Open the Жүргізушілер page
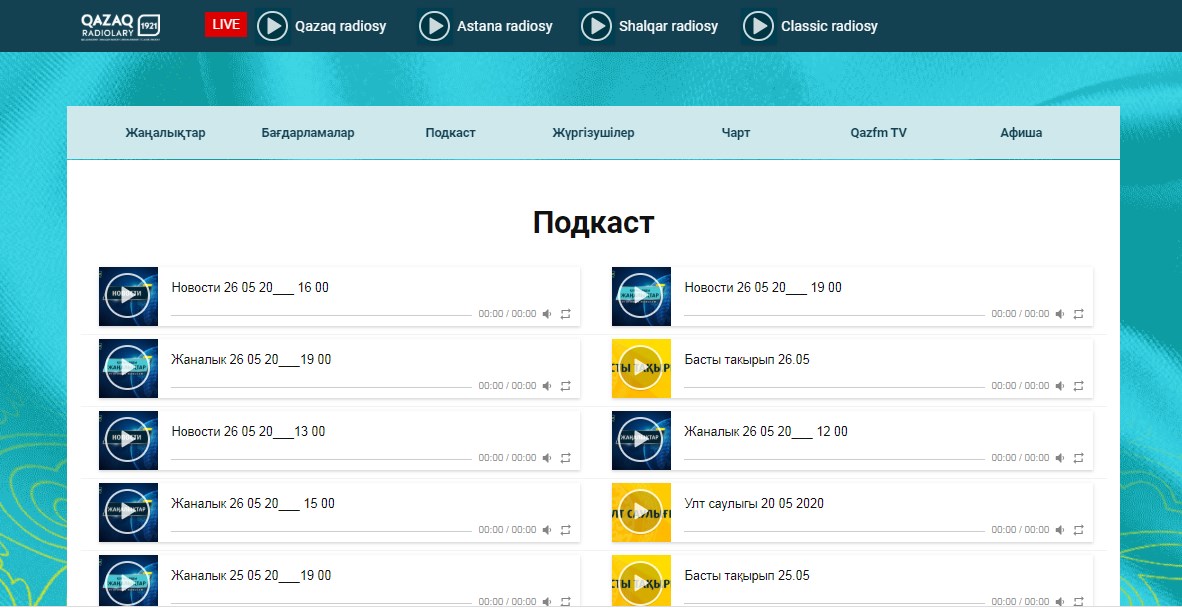This screenshot has height=608, width=1182. (593, 133)
